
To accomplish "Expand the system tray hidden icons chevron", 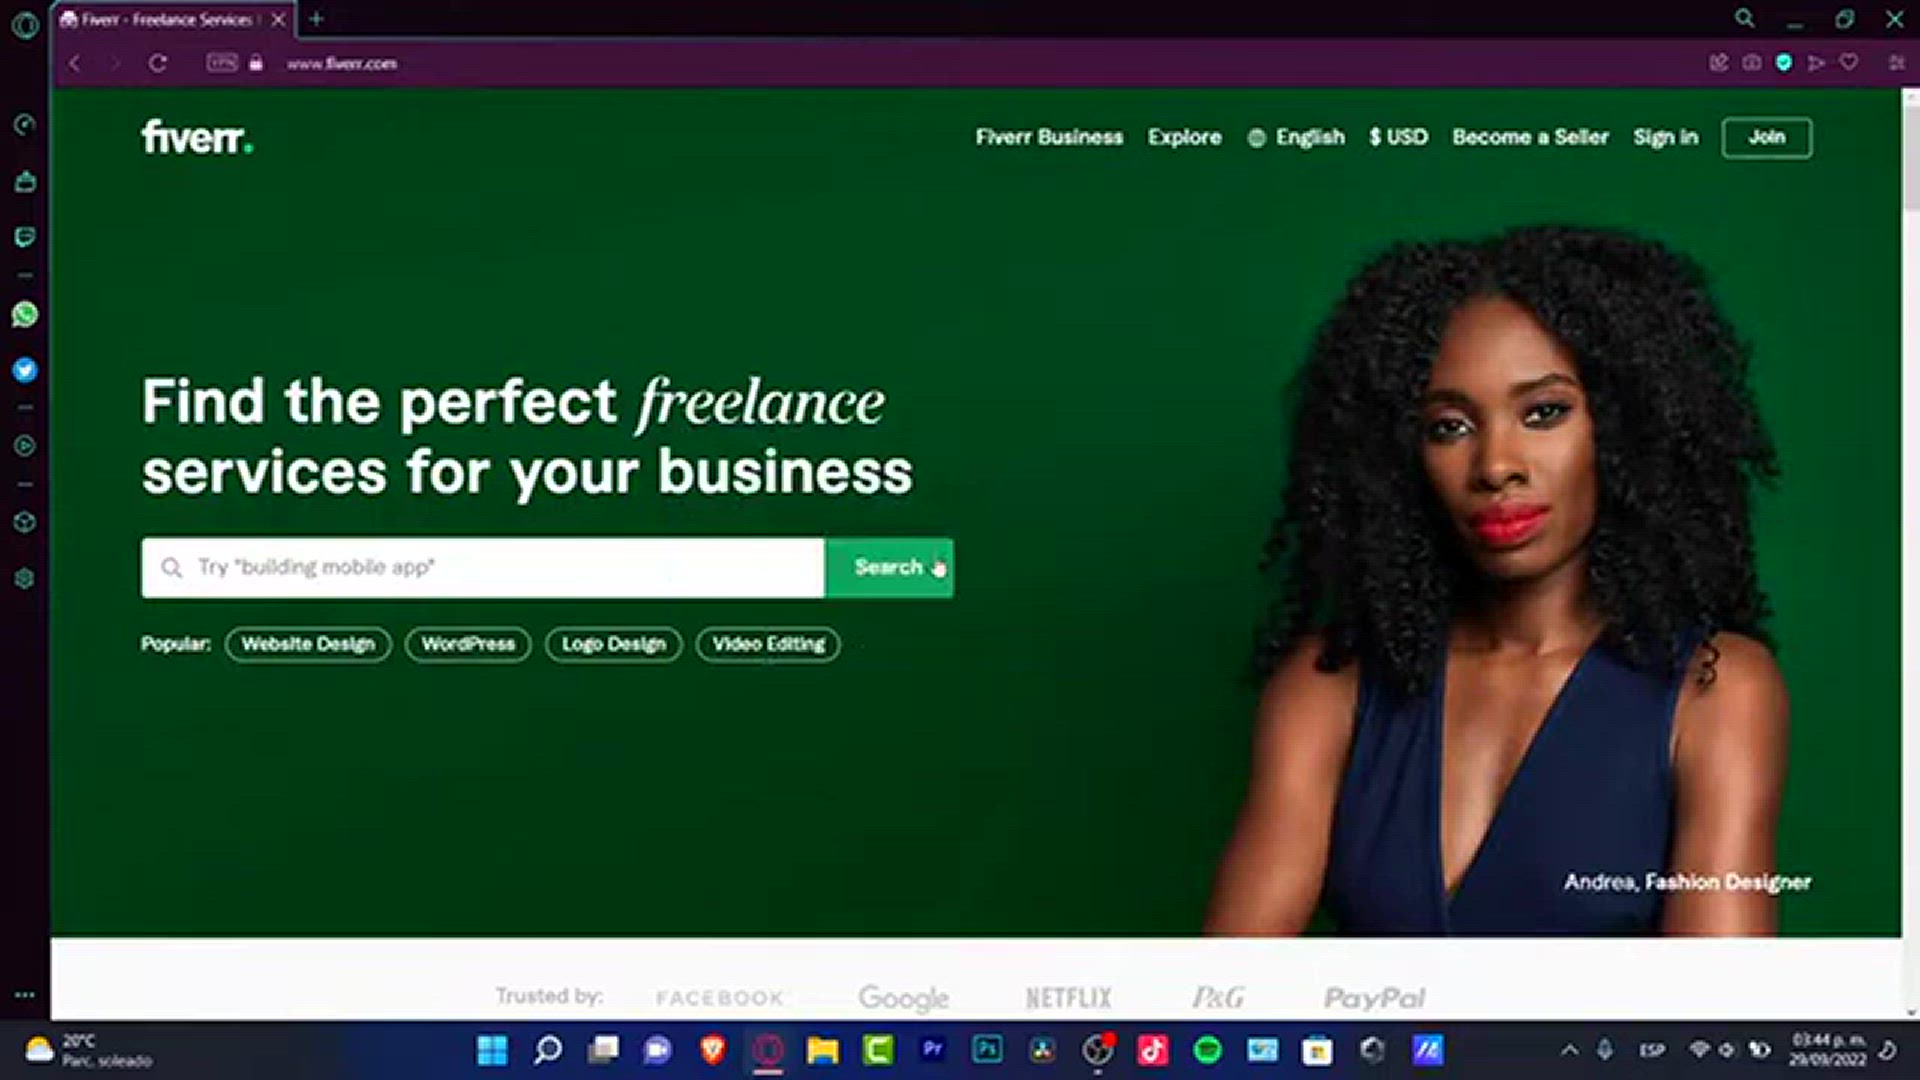I will click(1569, 1050).
